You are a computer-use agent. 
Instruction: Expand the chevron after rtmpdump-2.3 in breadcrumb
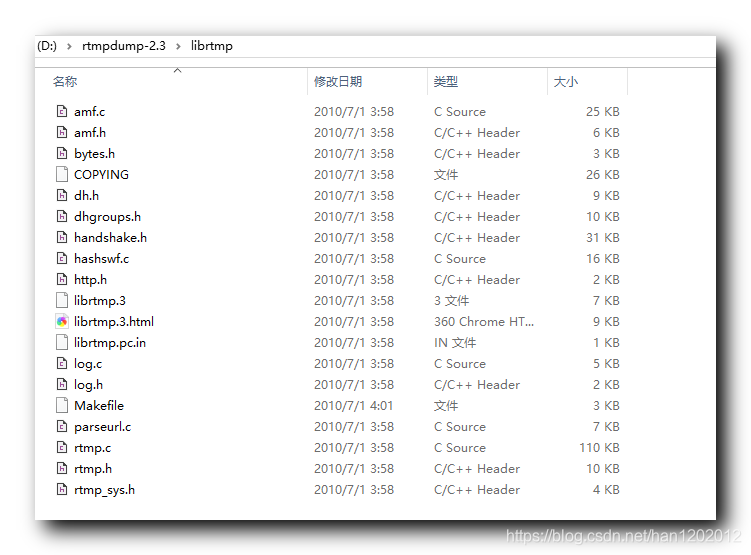[178, 46]
